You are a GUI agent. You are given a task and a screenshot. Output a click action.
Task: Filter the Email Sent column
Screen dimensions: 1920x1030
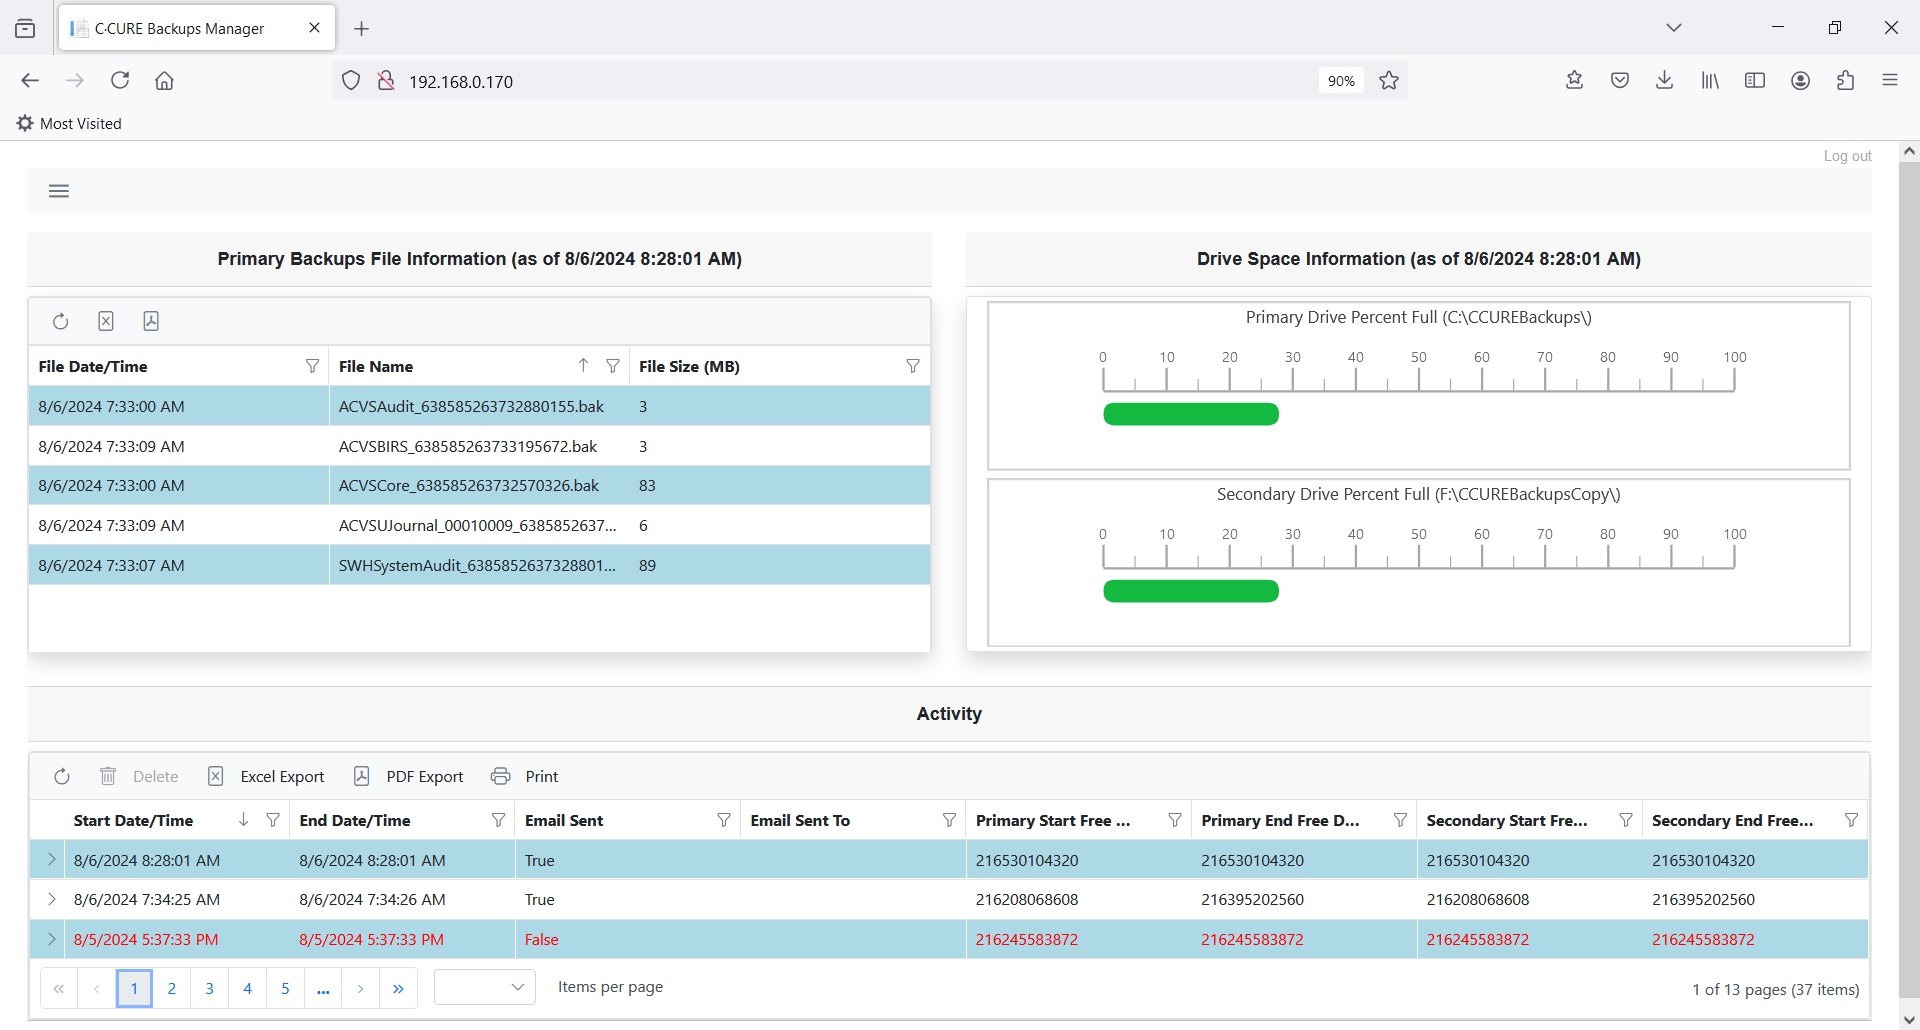(724, 820)
